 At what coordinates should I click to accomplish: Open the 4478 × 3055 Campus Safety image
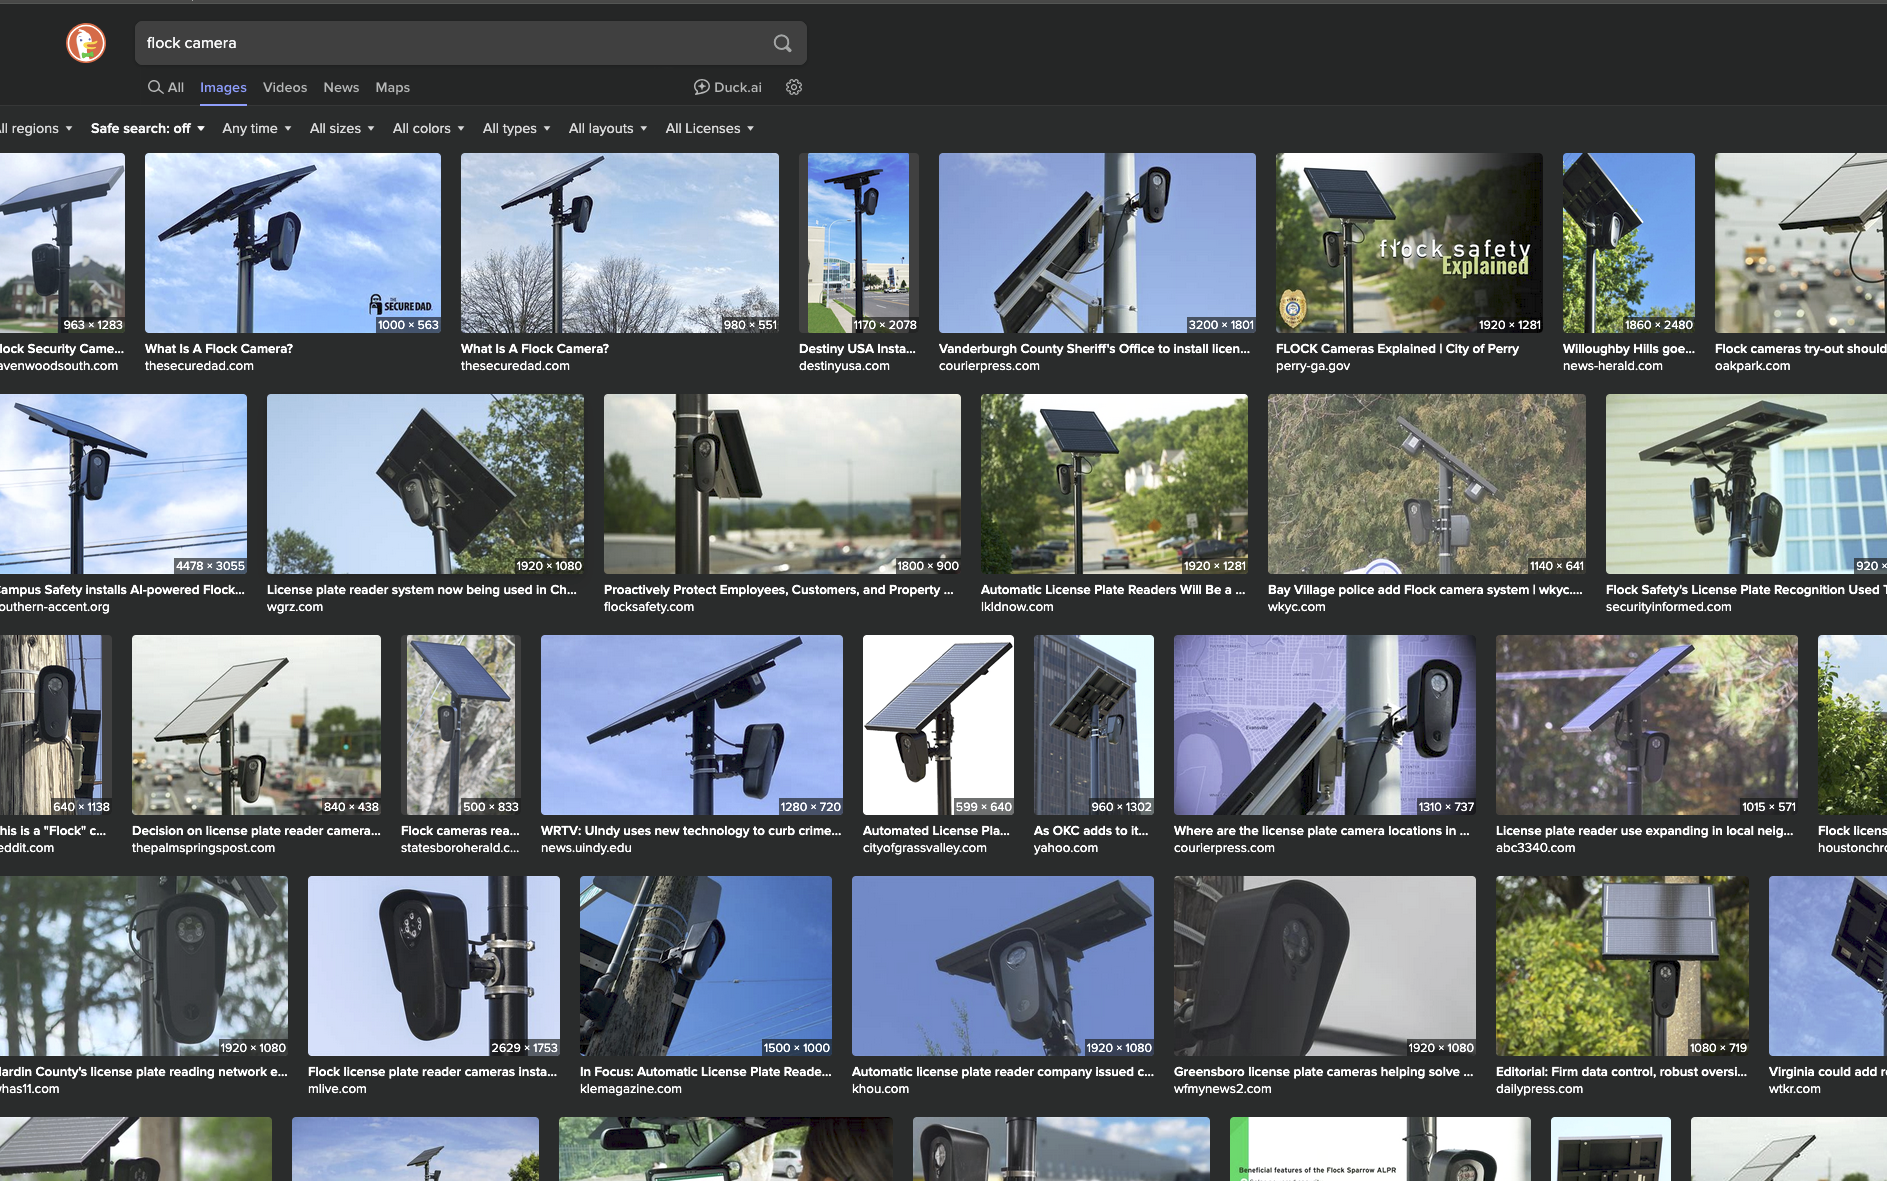point(123,484)
